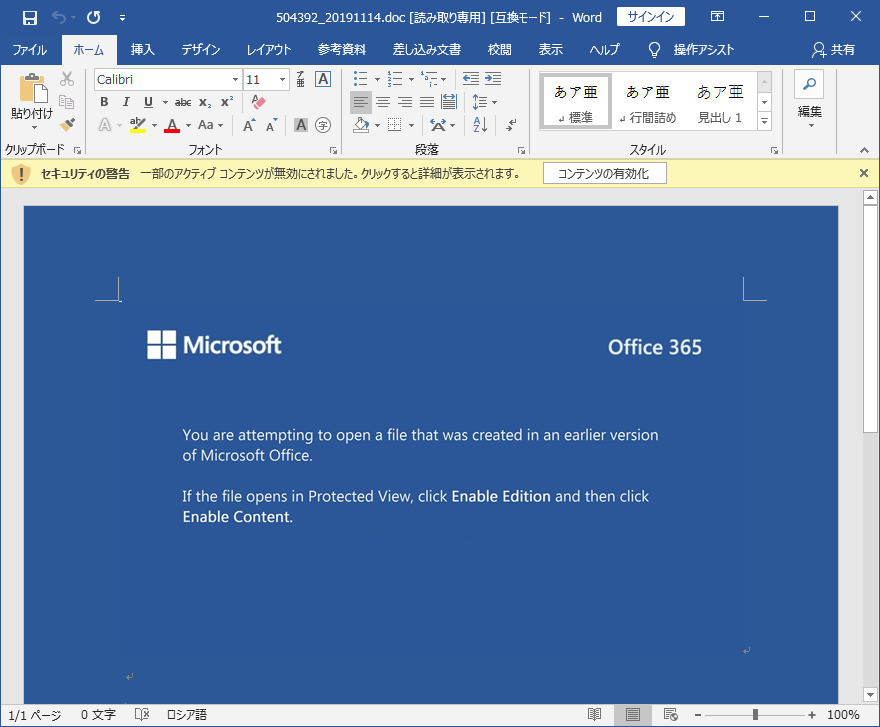This screenshot has width=880, height=727.
Task: Toggle center text alignment
Action: (x=382, y=102)
